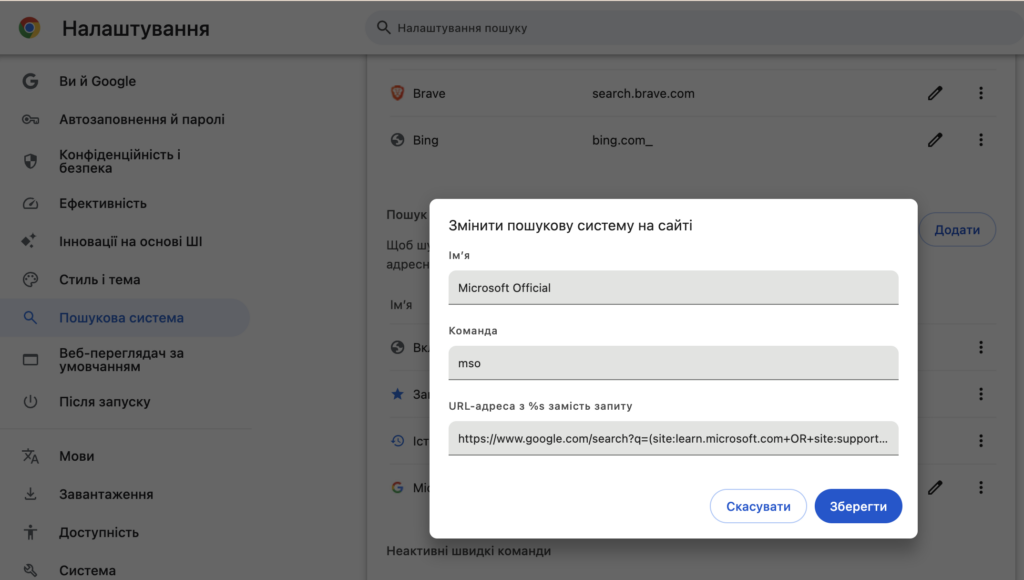Open 'Після запуску' settings
Screen dimensions: 1024x580
pos(104,402)
